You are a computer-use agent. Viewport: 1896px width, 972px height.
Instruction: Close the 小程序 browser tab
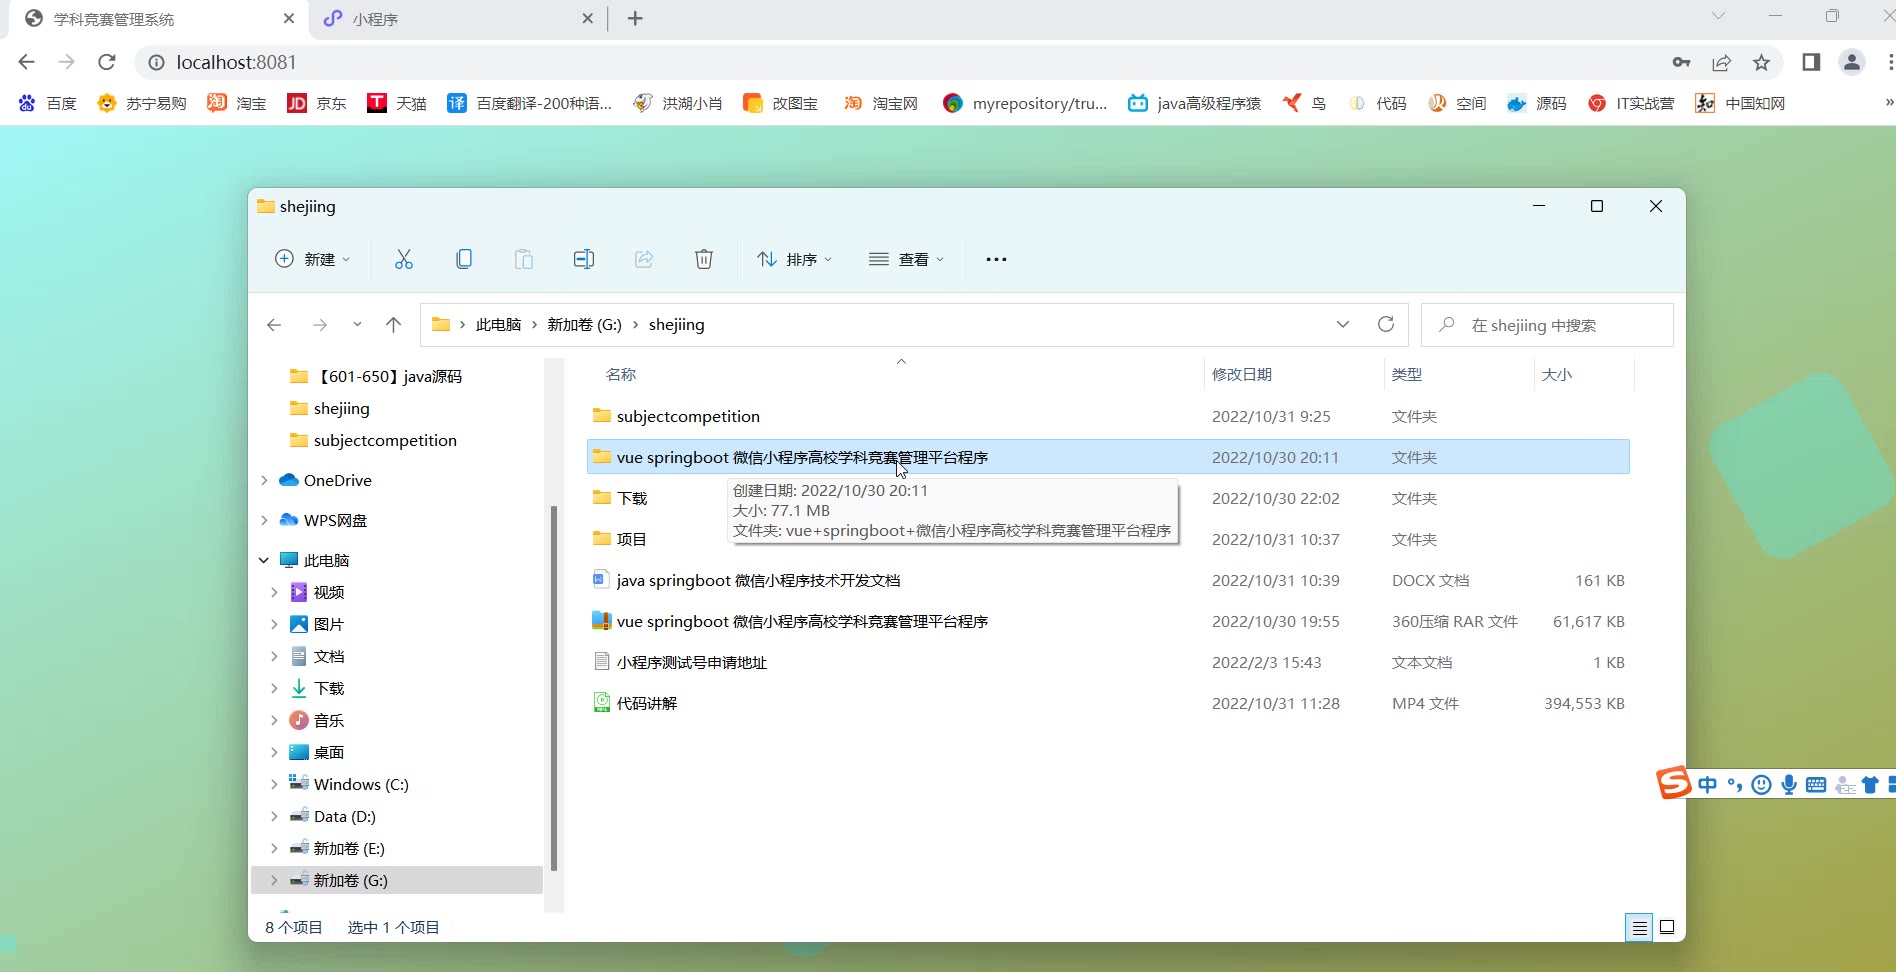point(588,18)
